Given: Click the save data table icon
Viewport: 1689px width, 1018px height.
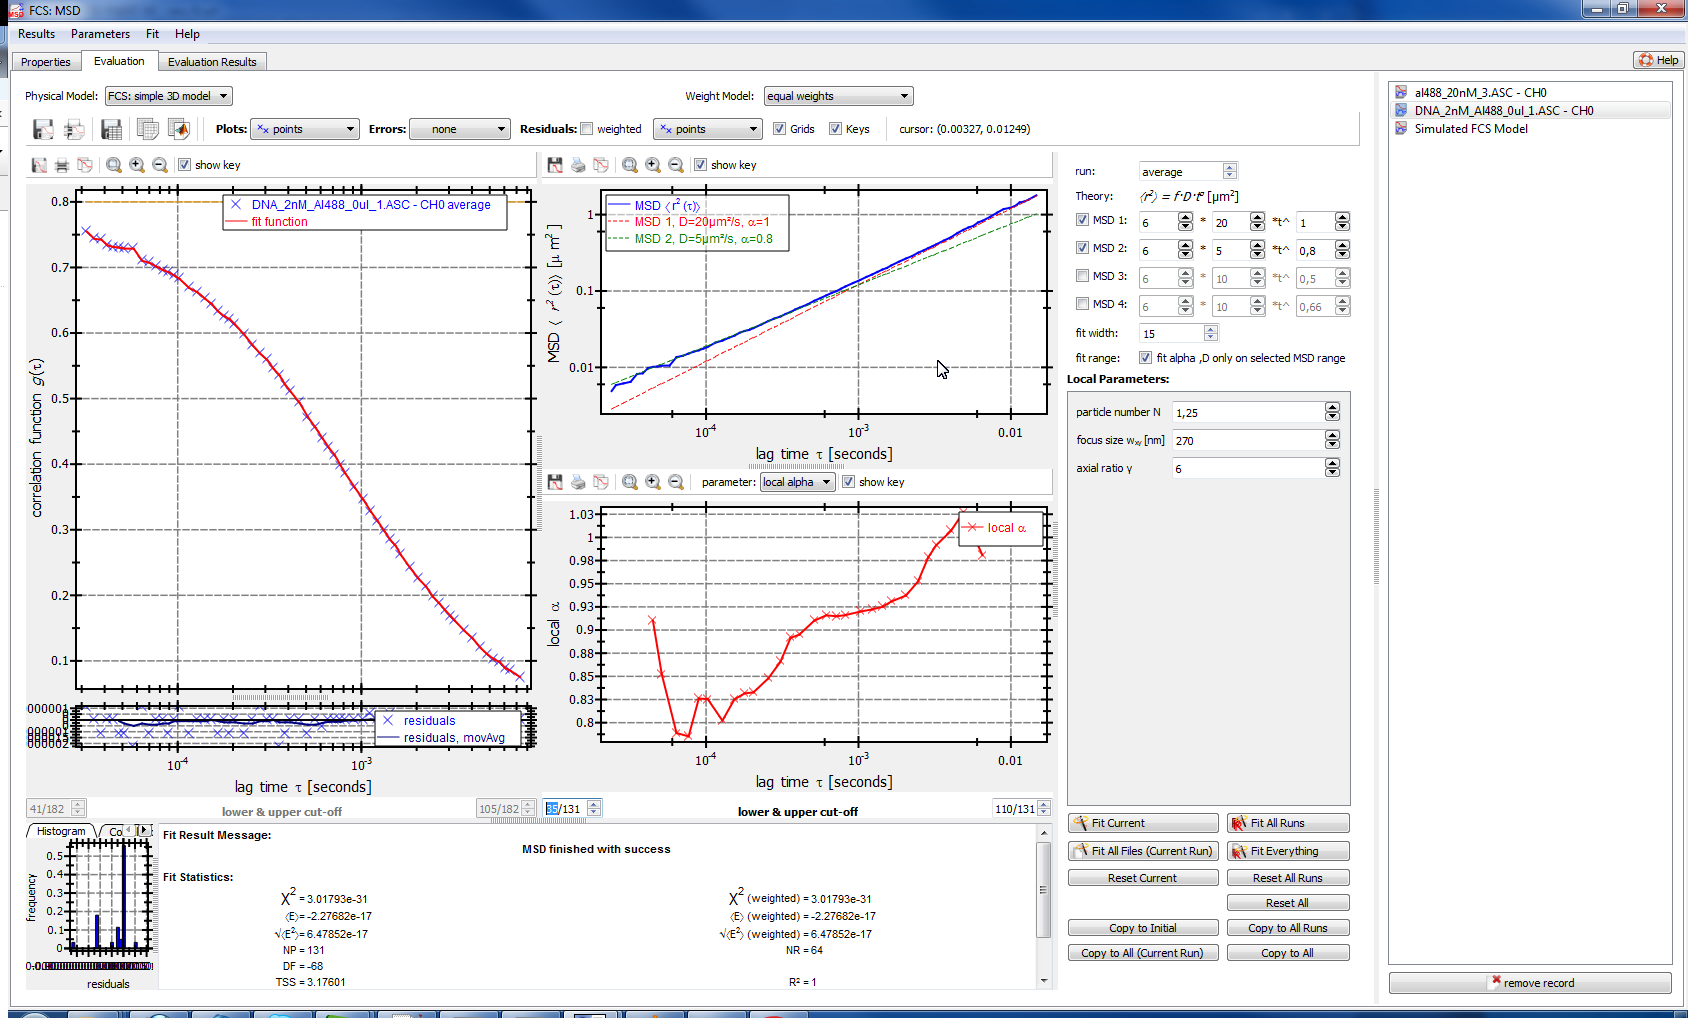Looking at the screenshot, I should tap(112, 129).
